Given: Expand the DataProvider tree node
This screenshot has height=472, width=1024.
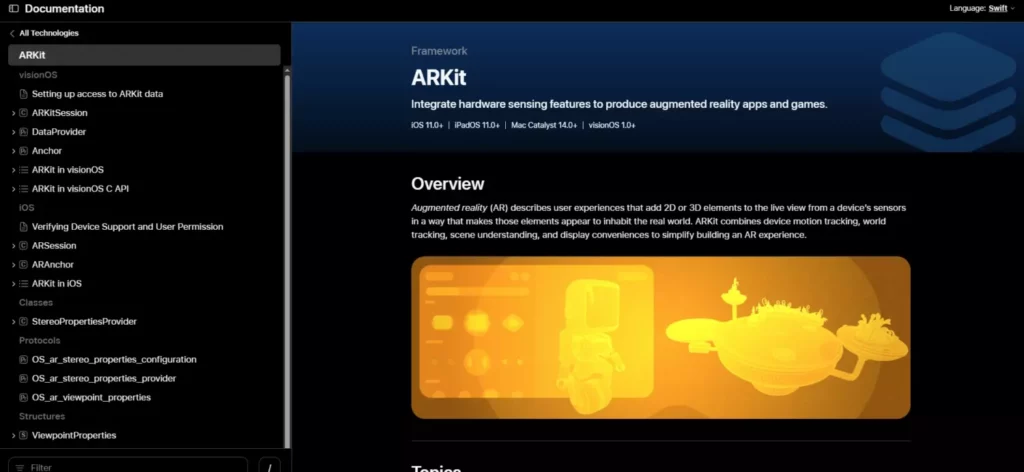Looking at the screenshot, I should [x=14, y=132].
